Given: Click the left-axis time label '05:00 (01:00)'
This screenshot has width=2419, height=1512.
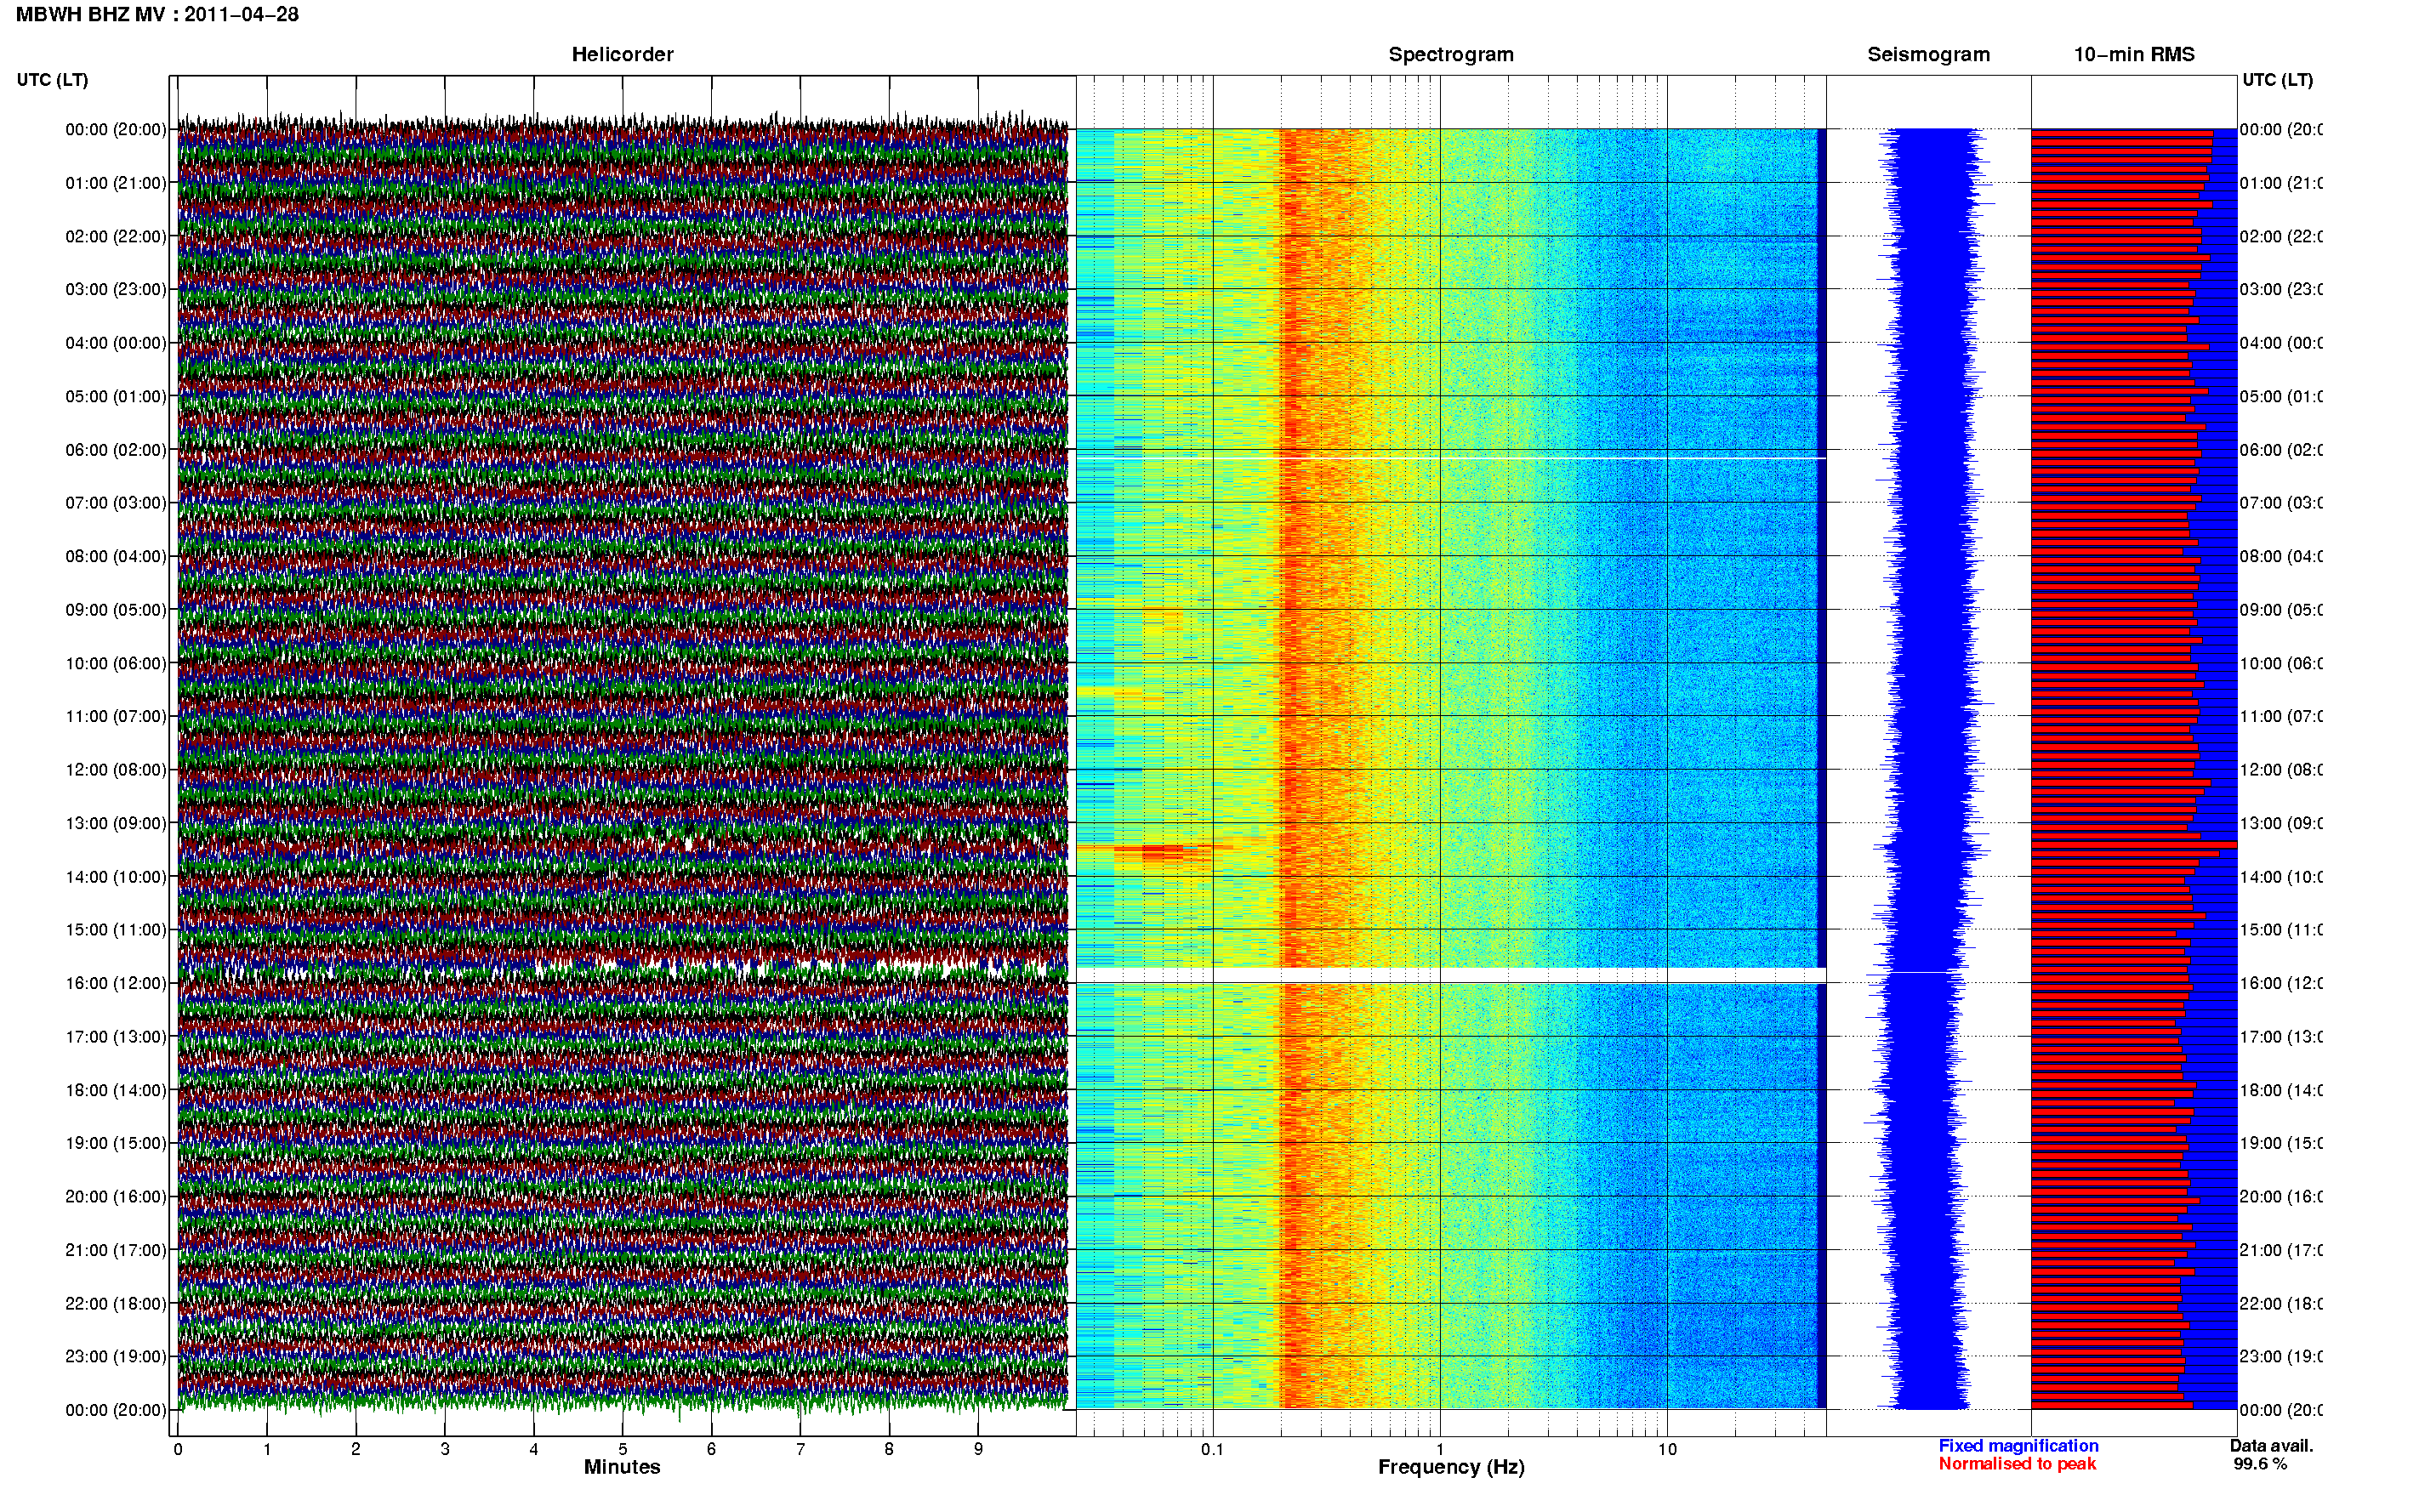Looking at the screenshot, I should pos(116,396).
